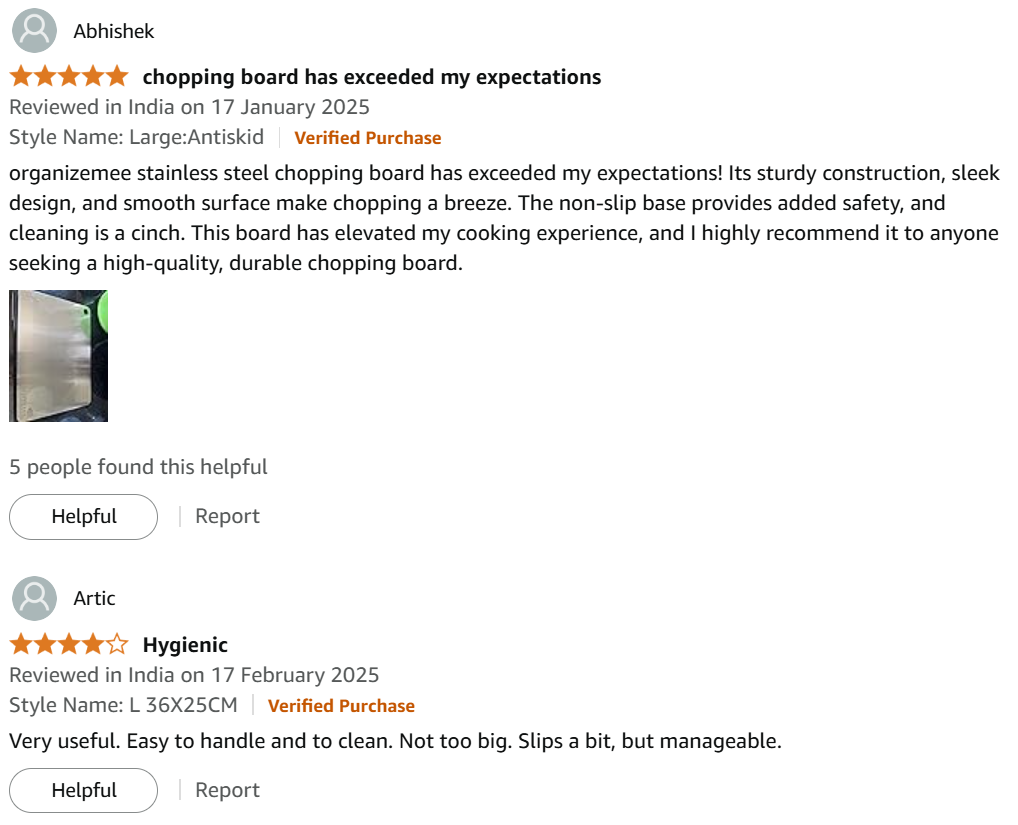Open the reviewer name Artic
Image resolution: width=1018 pixels, height=825 pixels.
[95, 598]
